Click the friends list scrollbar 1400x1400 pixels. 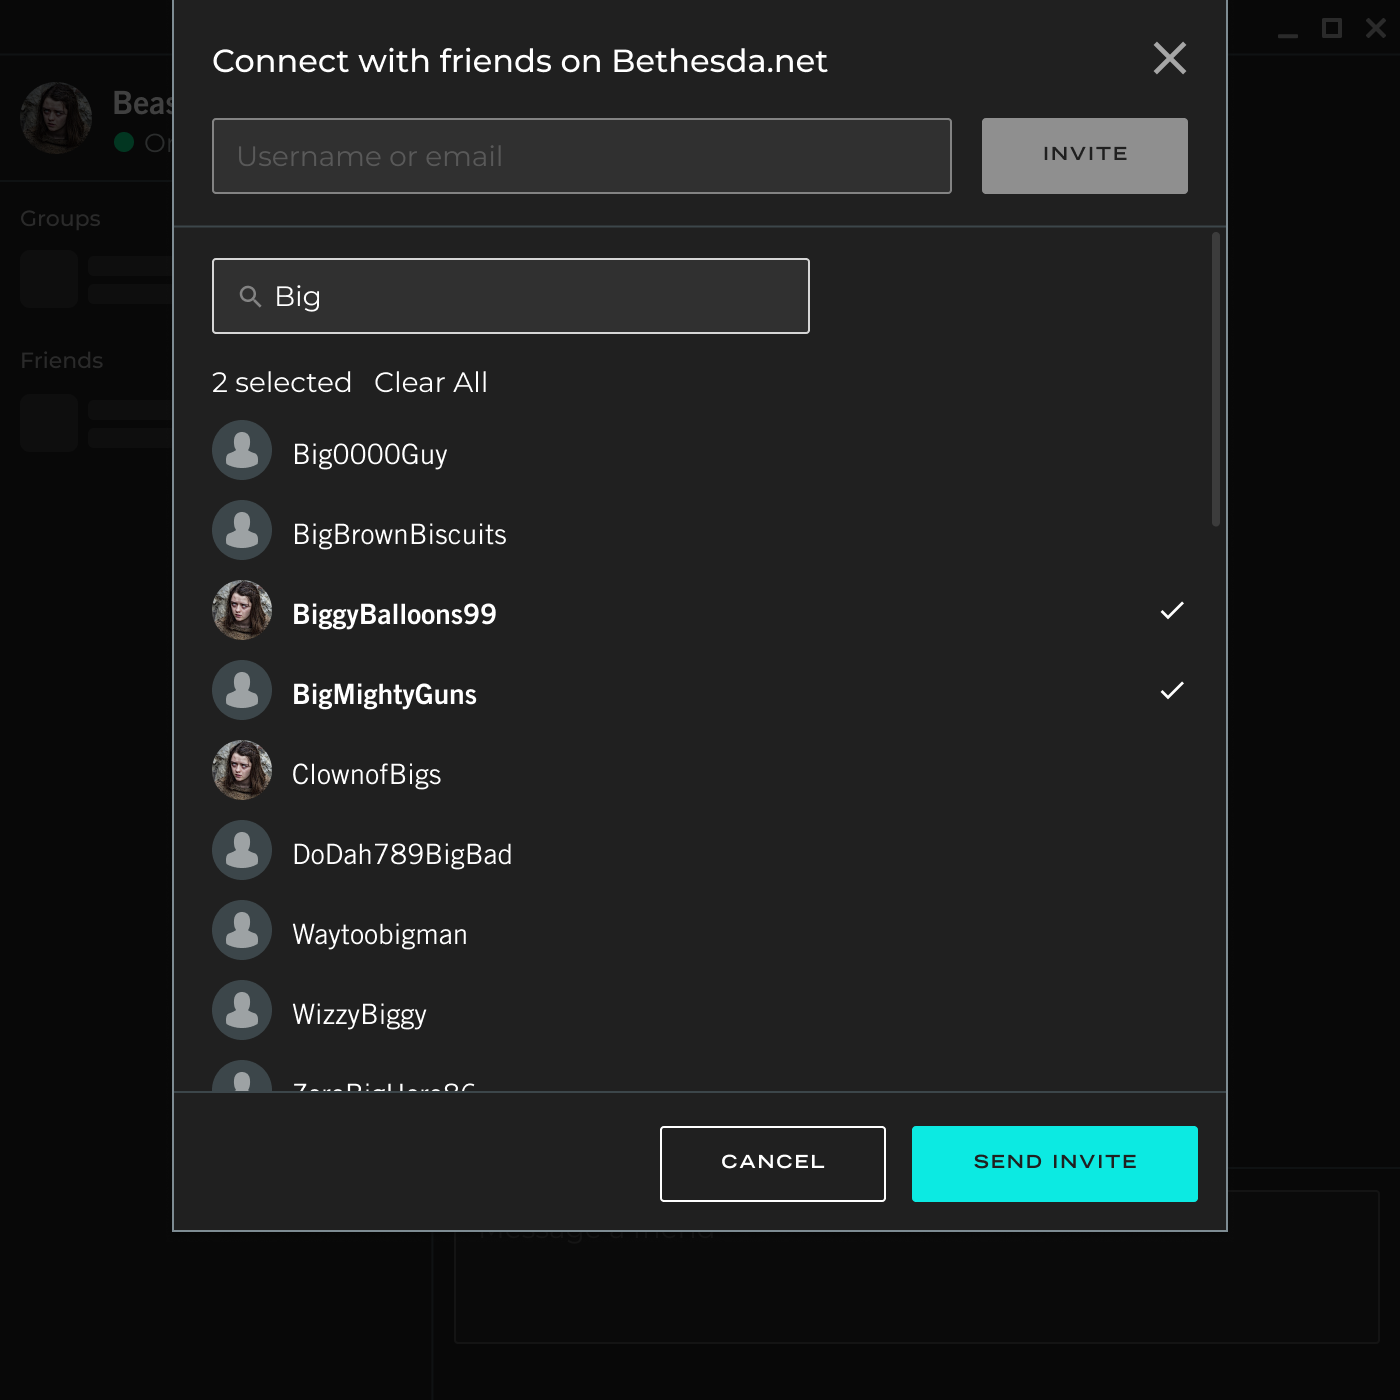1215,379
